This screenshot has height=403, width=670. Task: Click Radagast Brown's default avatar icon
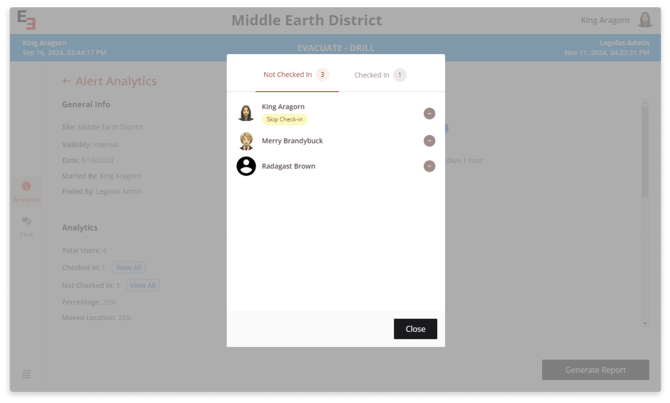246,166
